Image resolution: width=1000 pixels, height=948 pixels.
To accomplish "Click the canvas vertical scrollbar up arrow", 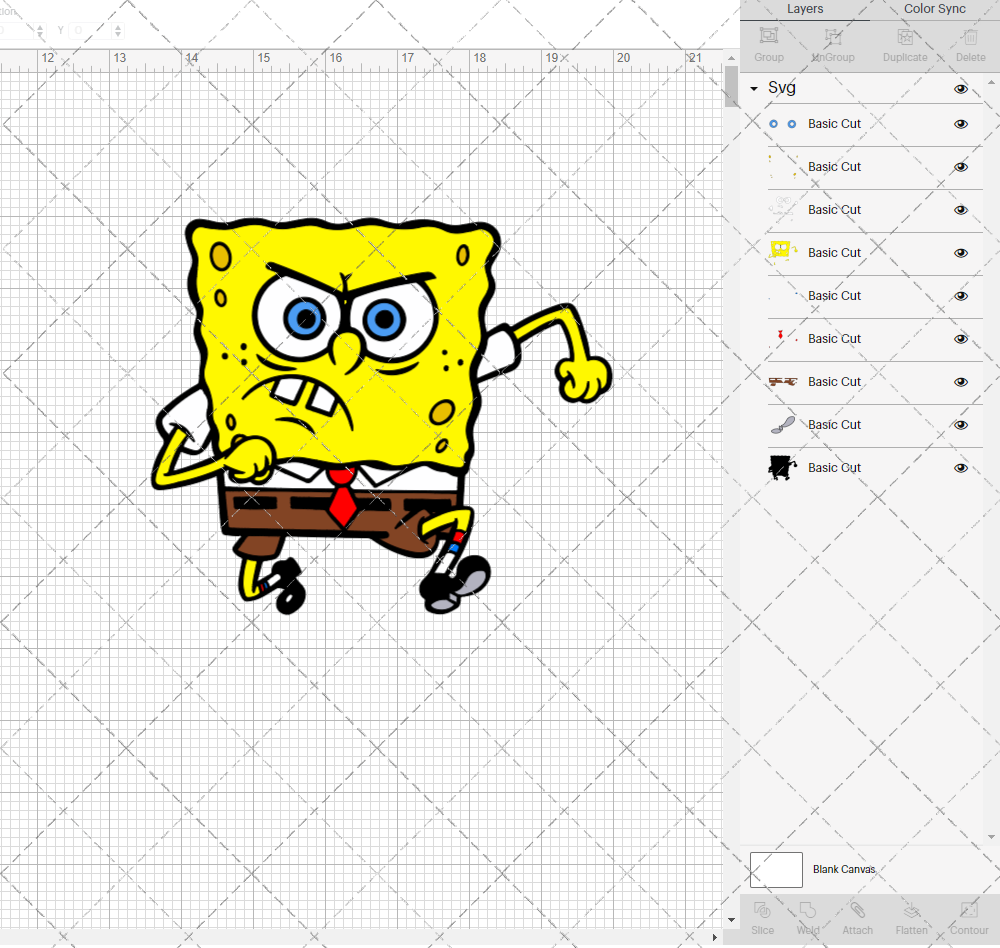I will (x=731, y=58).
